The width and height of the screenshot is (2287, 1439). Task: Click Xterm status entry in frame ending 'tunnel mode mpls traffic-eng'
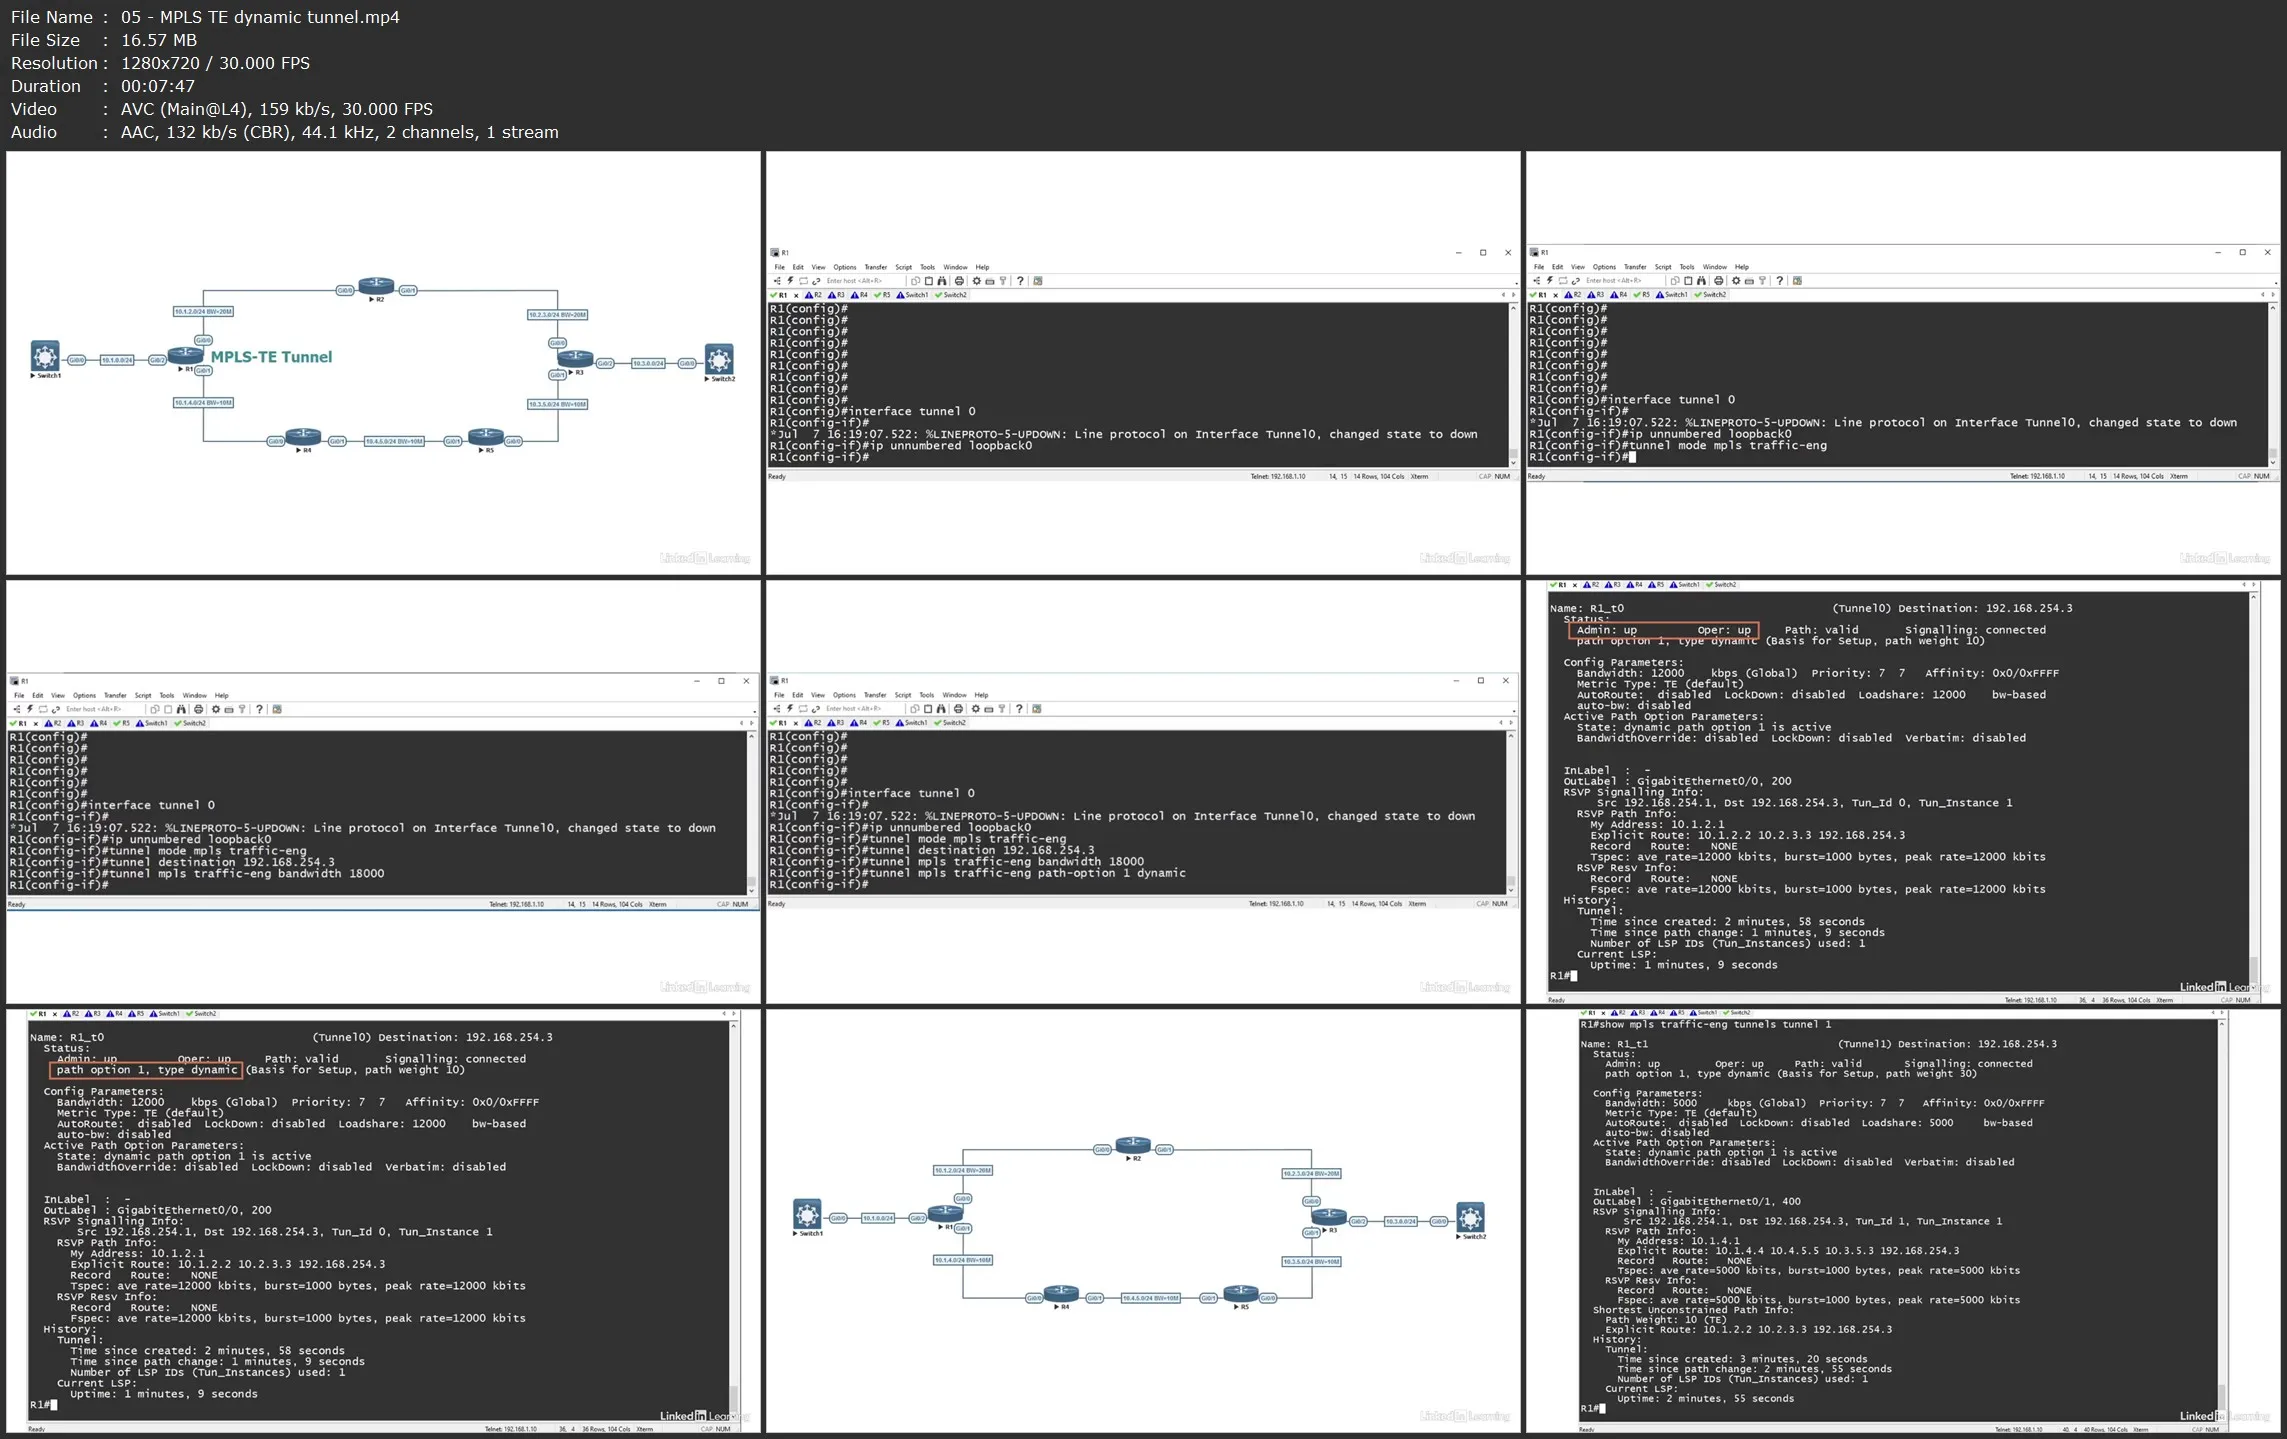click(x=2179, y=476)
